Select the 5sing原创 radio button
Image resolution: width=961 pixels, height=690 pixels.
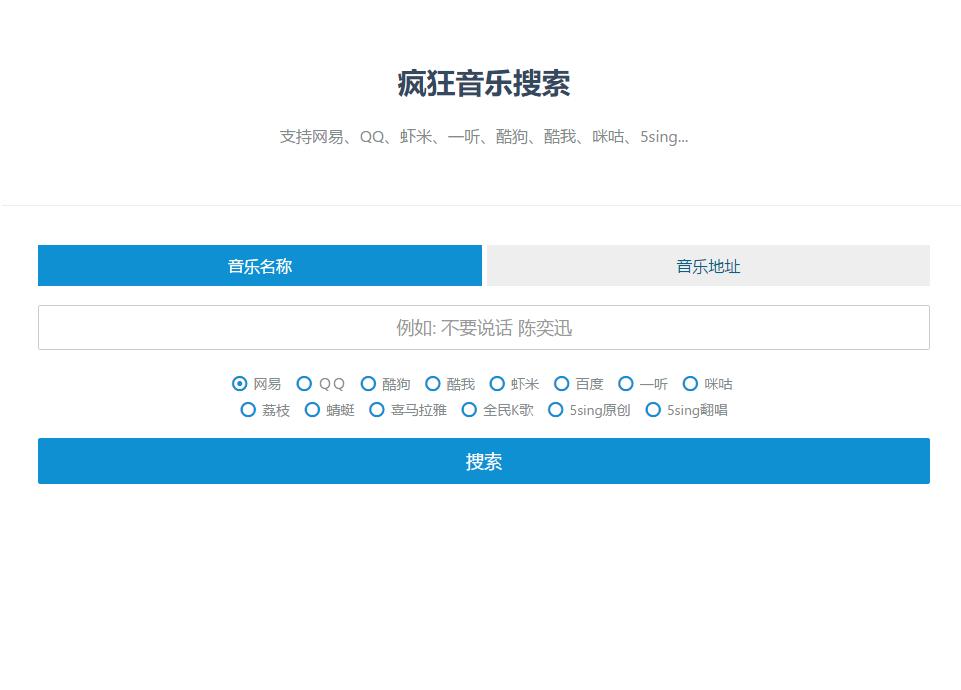pyautogui.click(x=556, y=410)
